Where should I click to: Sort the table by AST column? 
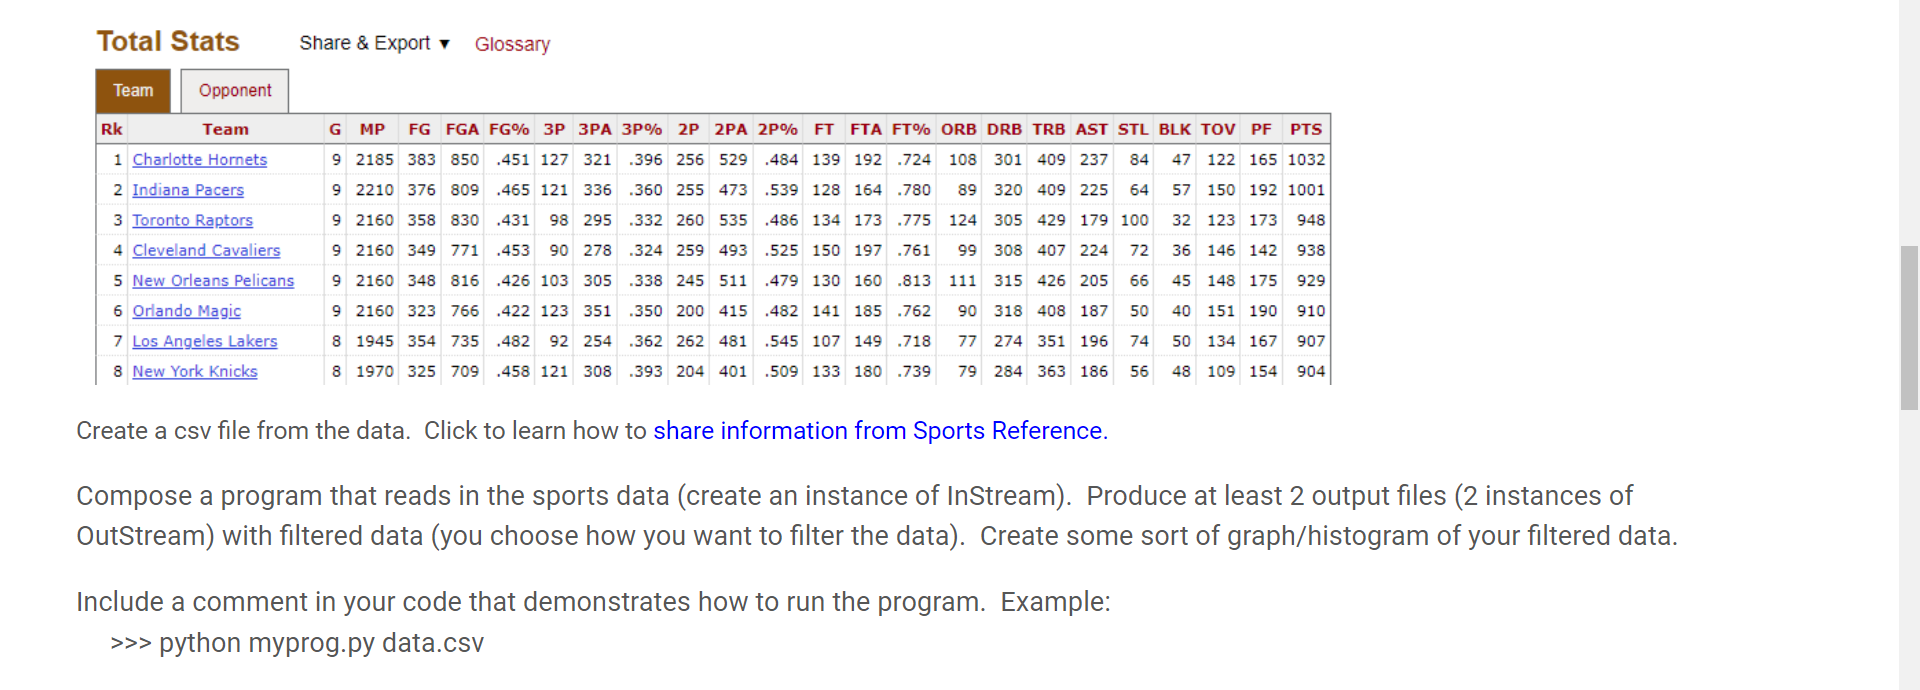point(1092,129)
